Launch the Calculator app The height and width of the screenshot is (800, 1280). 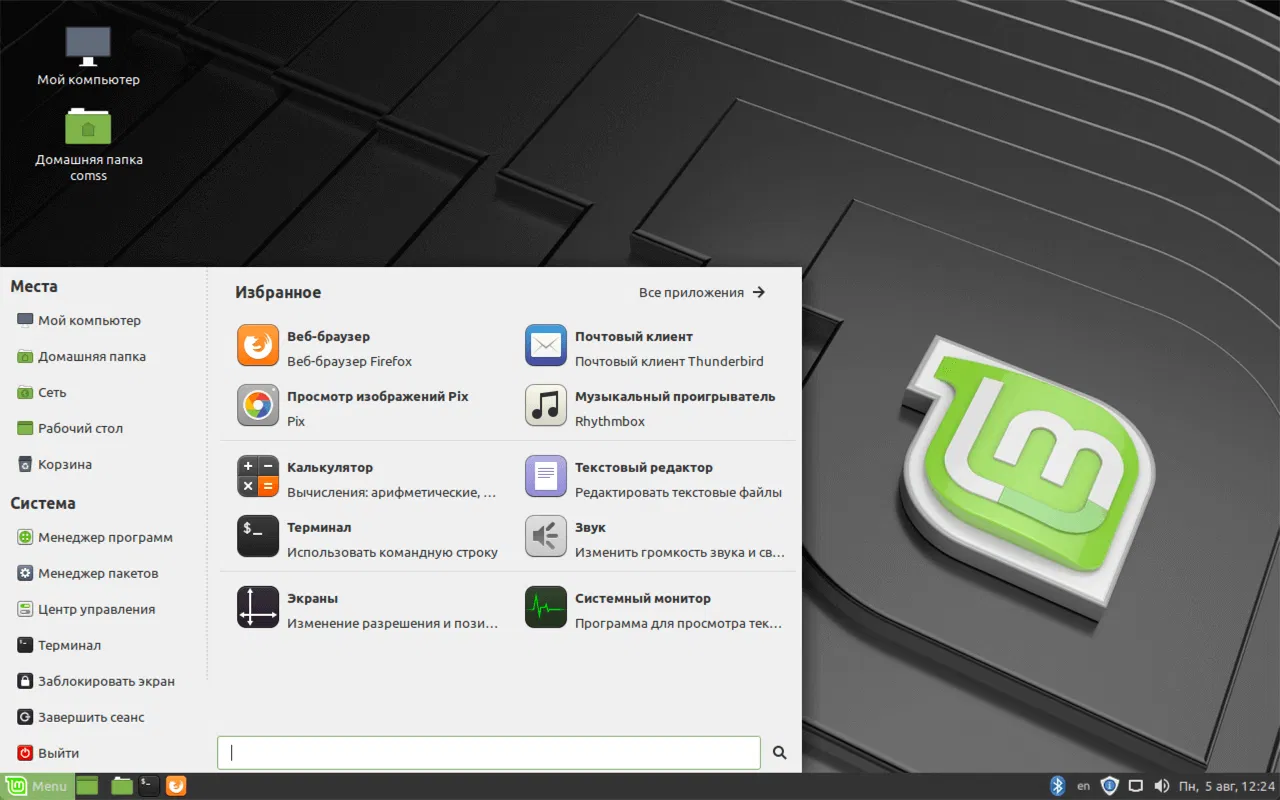tap(330, 476)
